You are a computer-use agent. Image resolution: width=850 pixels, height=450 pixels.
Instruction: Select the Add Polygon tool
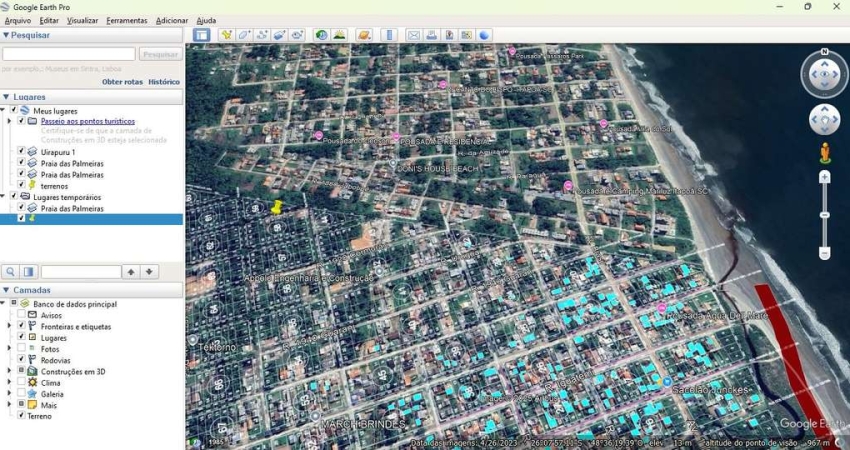coord(244,35)
